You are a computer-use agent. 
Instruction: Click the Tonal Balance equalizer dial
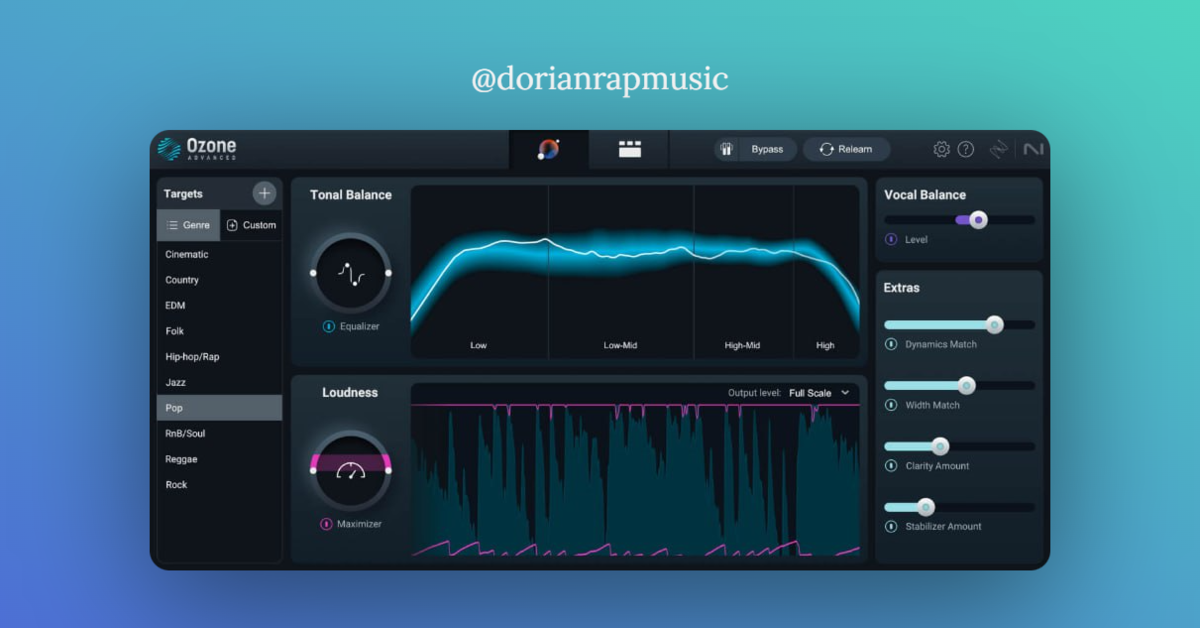pos(351,273)
